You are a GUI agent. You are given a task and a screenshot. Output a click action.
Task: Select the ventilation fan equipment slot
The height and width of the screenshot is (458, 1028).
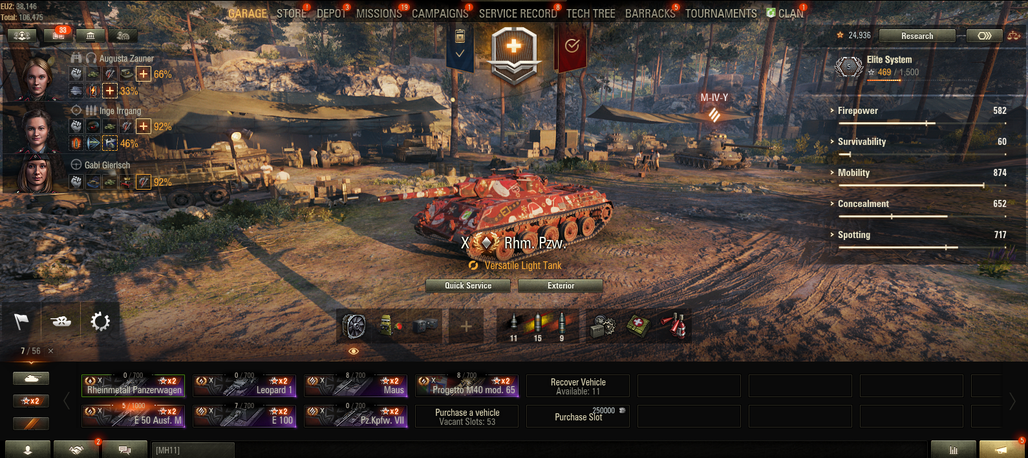tap(355, 326)
